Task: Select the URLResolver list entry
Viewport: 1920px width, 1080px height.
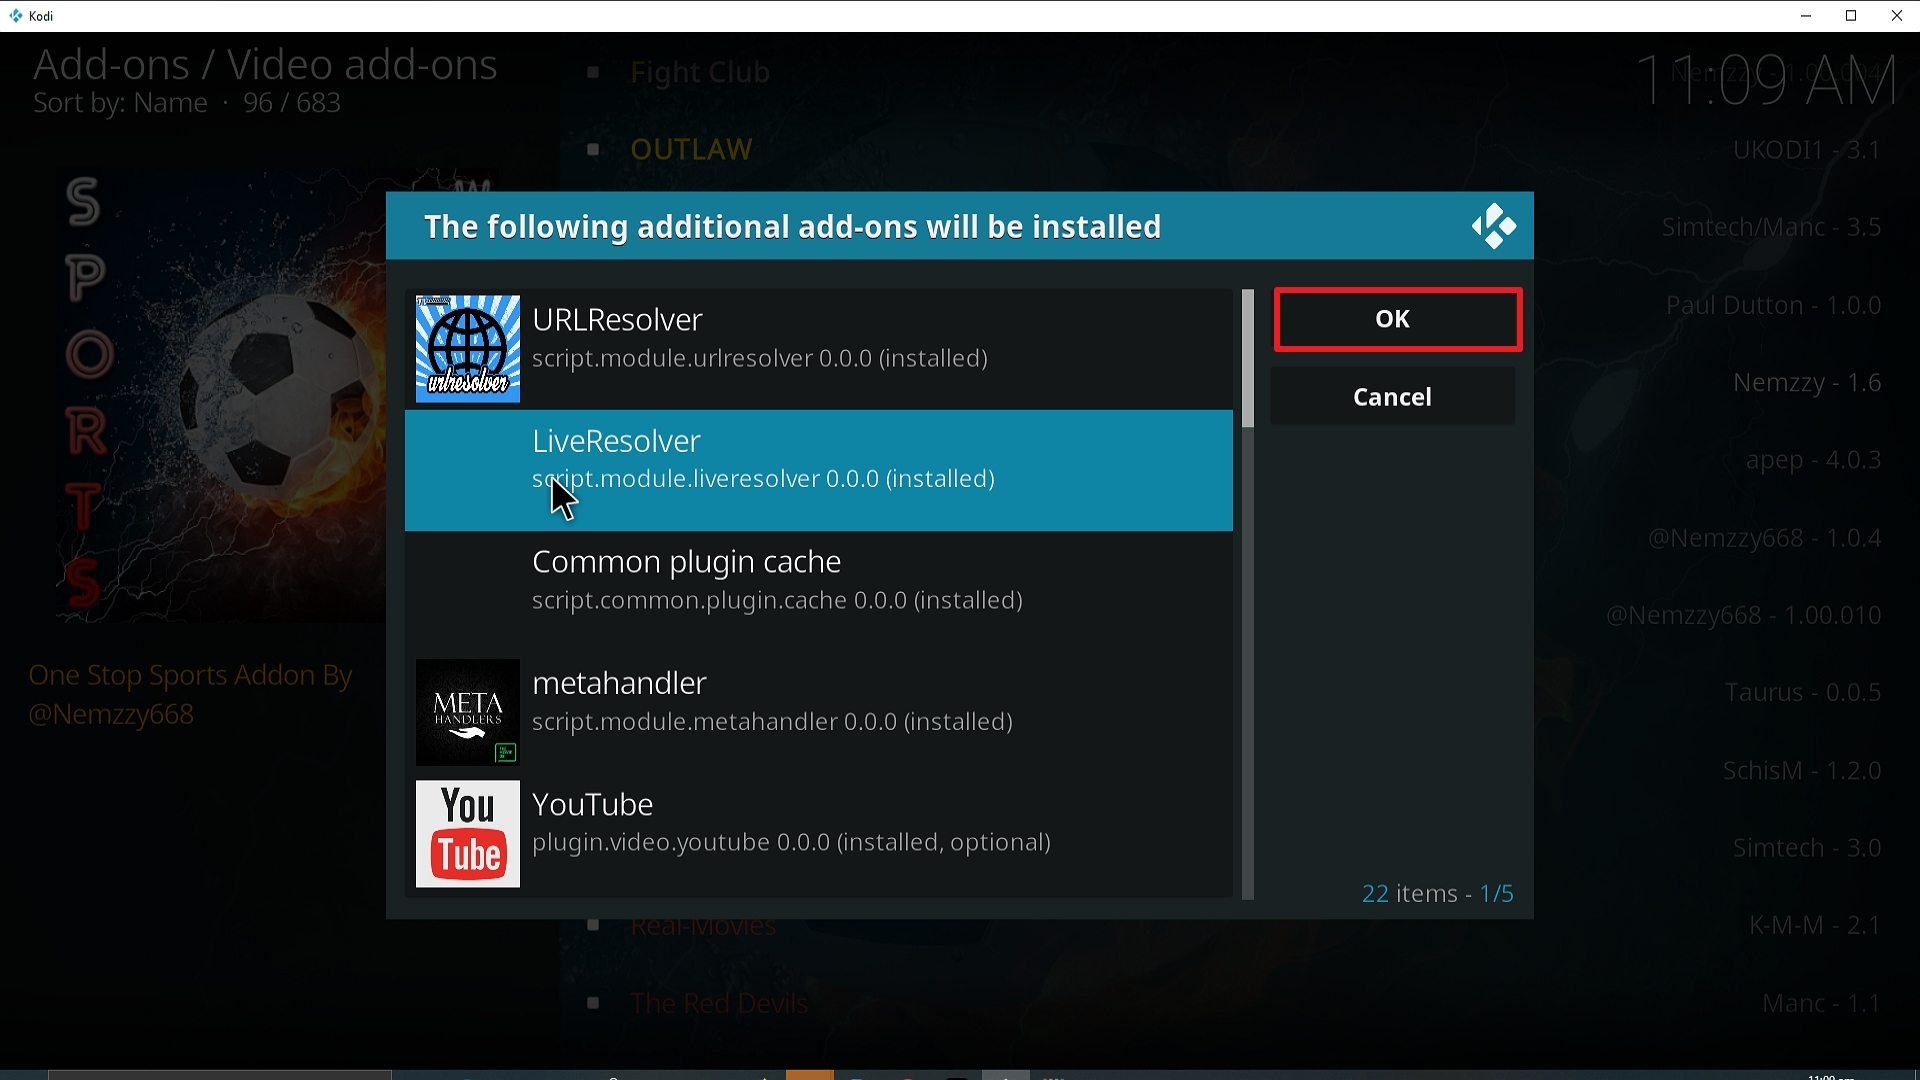Action: (x=818, y=349)
